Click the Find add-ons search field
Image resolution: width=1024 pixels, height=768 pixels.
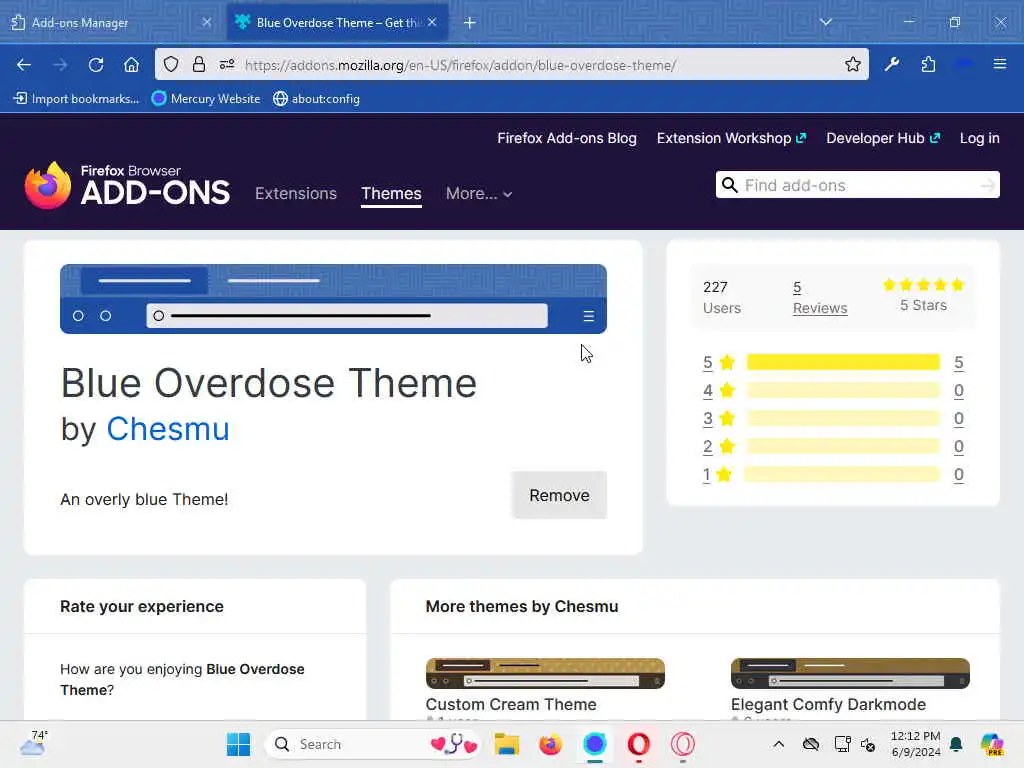pyautogui.click(x=859, y=185)
